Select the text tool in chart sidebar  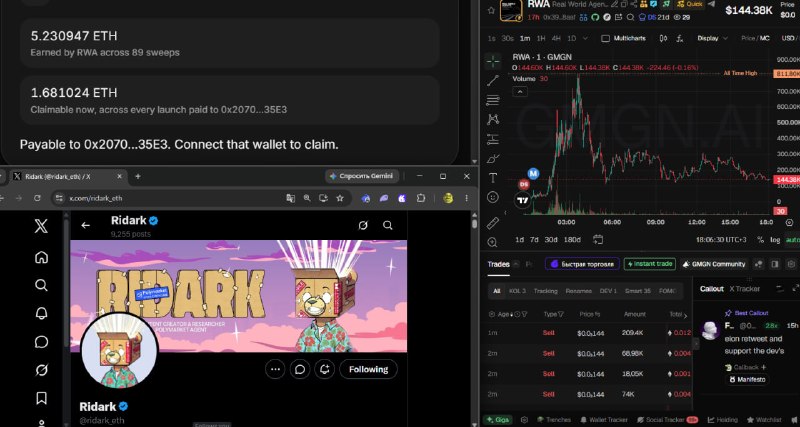coord(493,178)
